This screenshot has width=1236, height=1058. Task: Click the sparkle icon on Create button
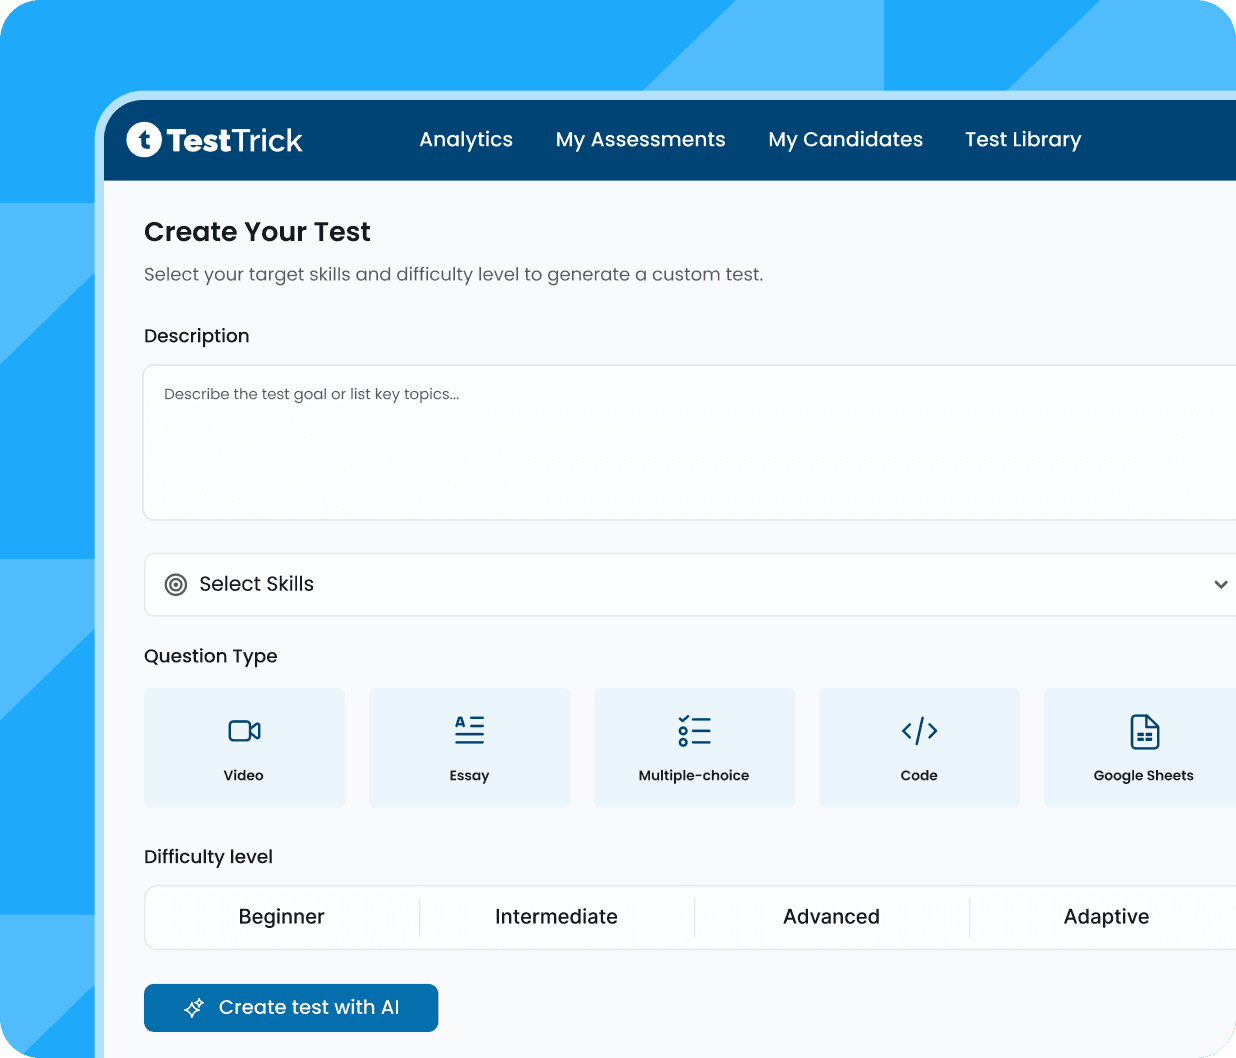point(194,1008)
